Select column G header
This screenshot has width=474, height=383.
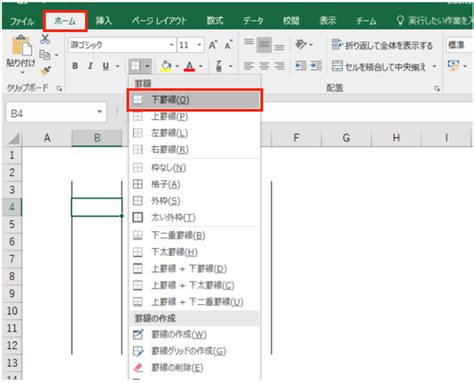coord(346,138)
